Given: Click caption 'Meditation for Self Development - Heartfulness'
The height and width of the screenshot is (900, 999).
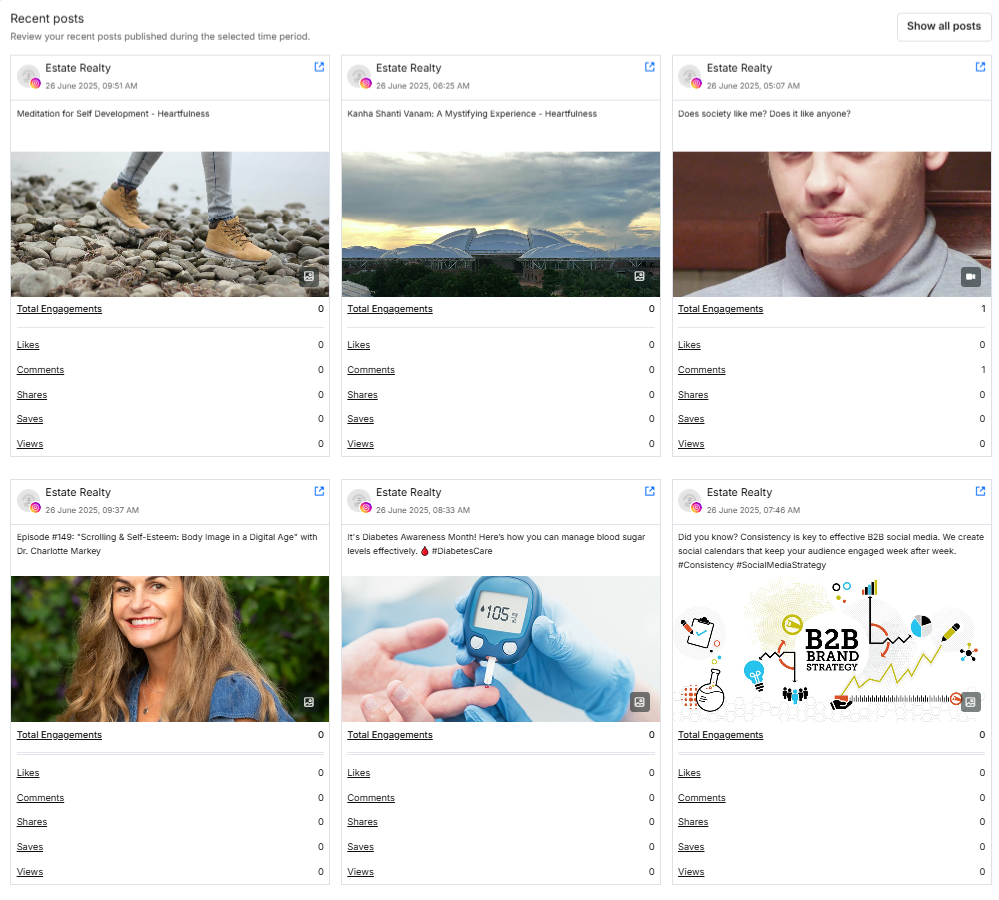Looking at the screenshot, I should [x=113, y=114].
